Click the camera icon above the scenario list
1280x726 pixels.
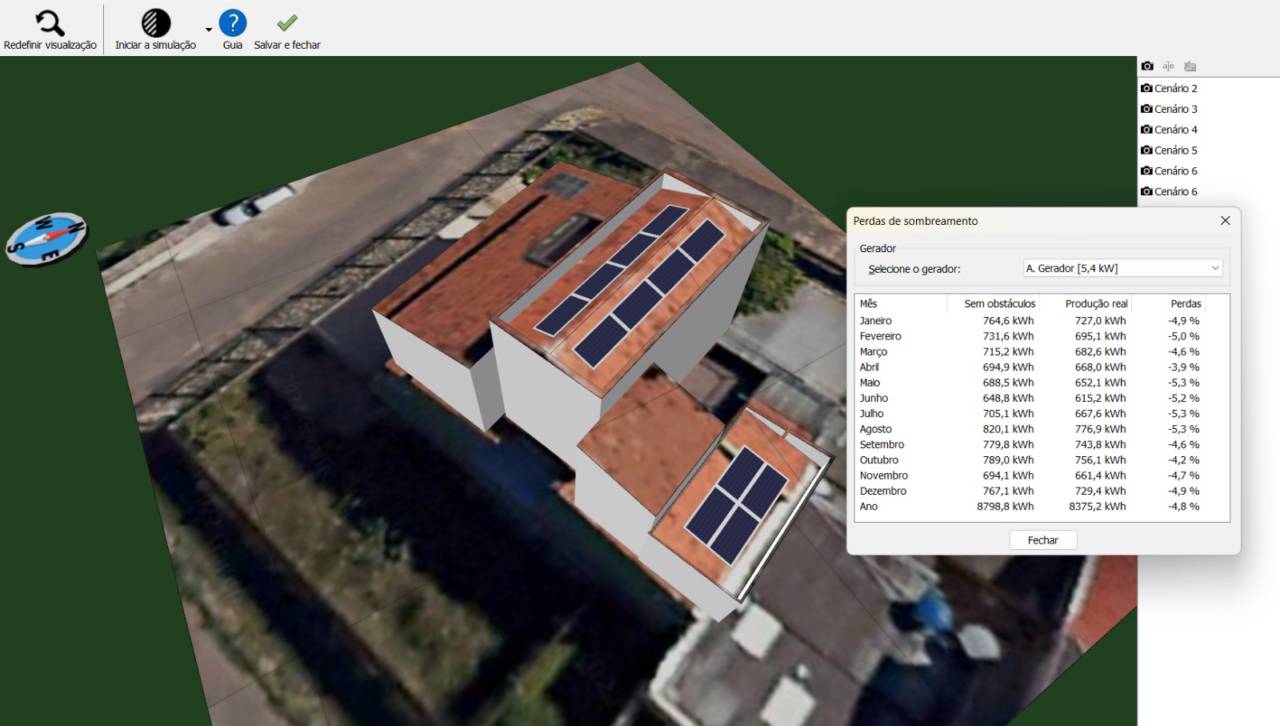pyautogui.click(x=1147, y=66)
